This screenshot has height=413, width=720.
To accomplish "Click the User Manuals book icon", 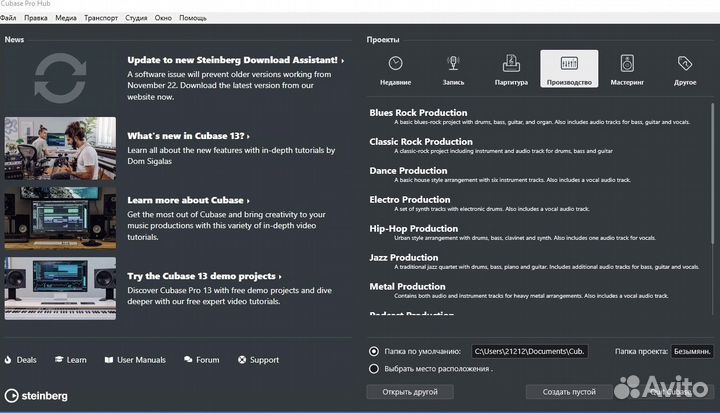I will point(109,360).
